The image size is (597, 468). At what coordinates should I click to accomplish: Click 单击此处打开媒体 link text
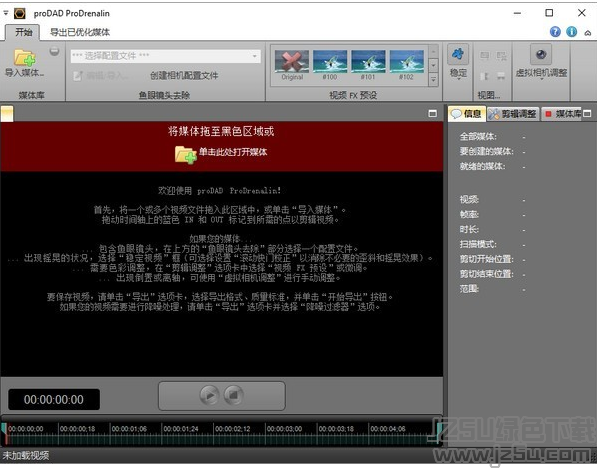[x=233, y=152]
